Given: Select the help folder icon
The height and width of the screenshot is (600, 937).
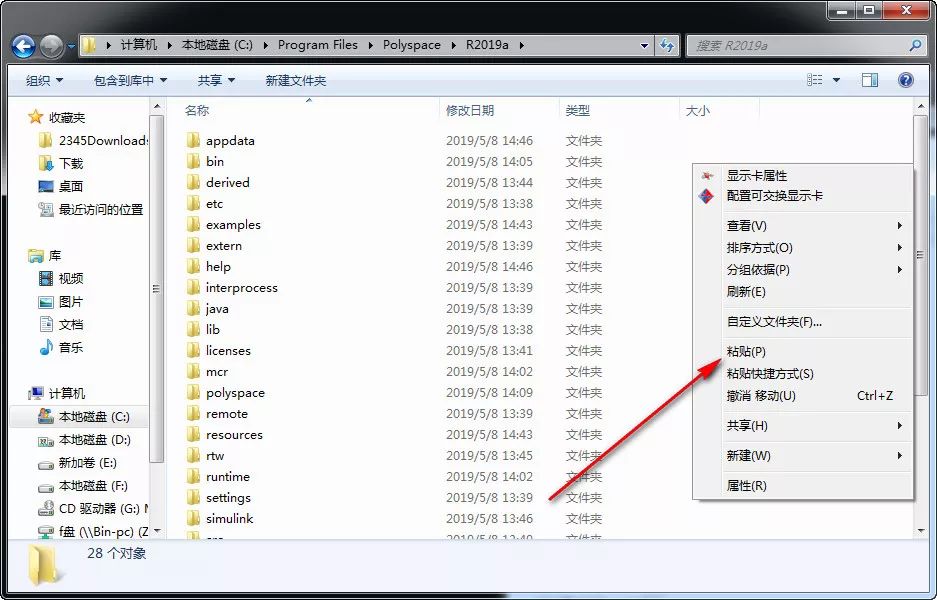Looking at the screenshot, I should pos(193,267).
